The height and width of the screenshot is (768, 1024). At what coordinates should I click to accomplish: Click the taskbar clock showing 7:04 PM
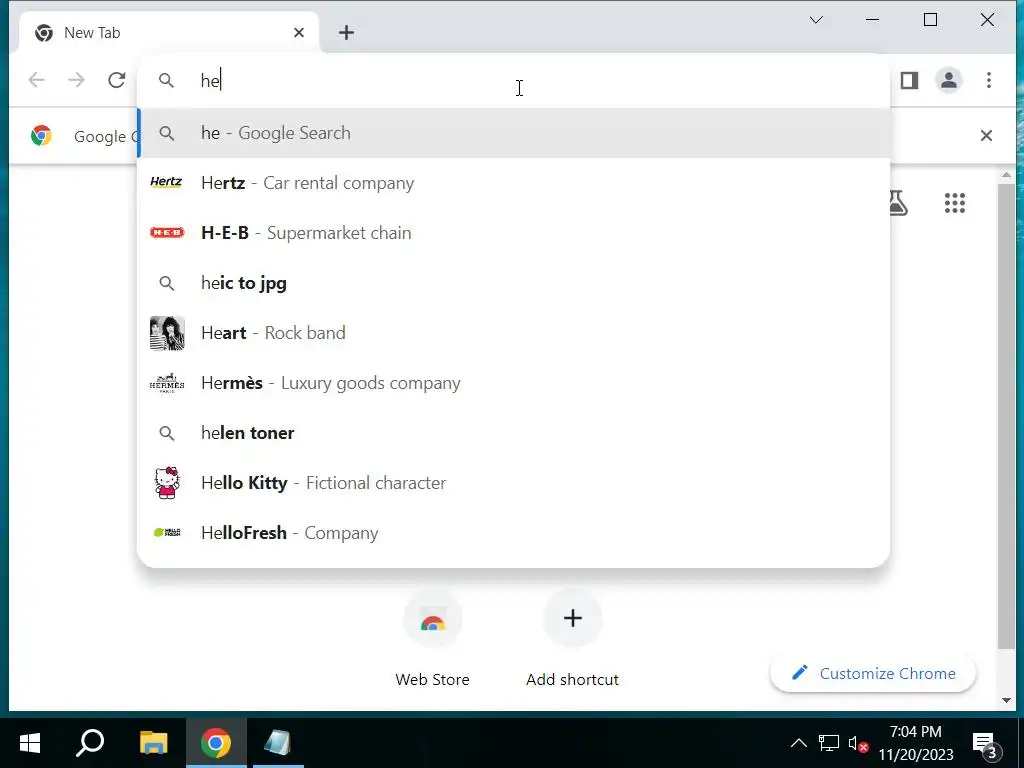tap(916, 743)
